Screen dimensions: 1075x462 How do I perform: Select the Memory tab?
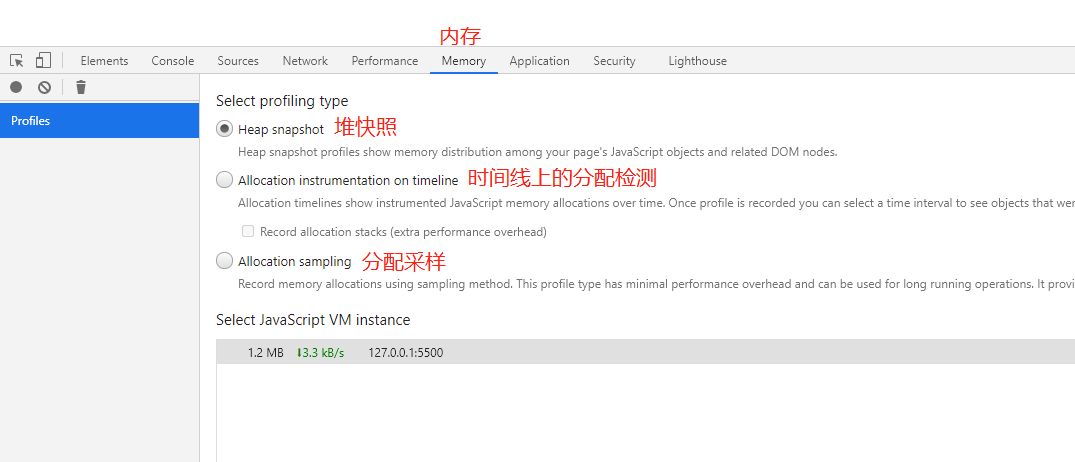click(x=463, y=61)
